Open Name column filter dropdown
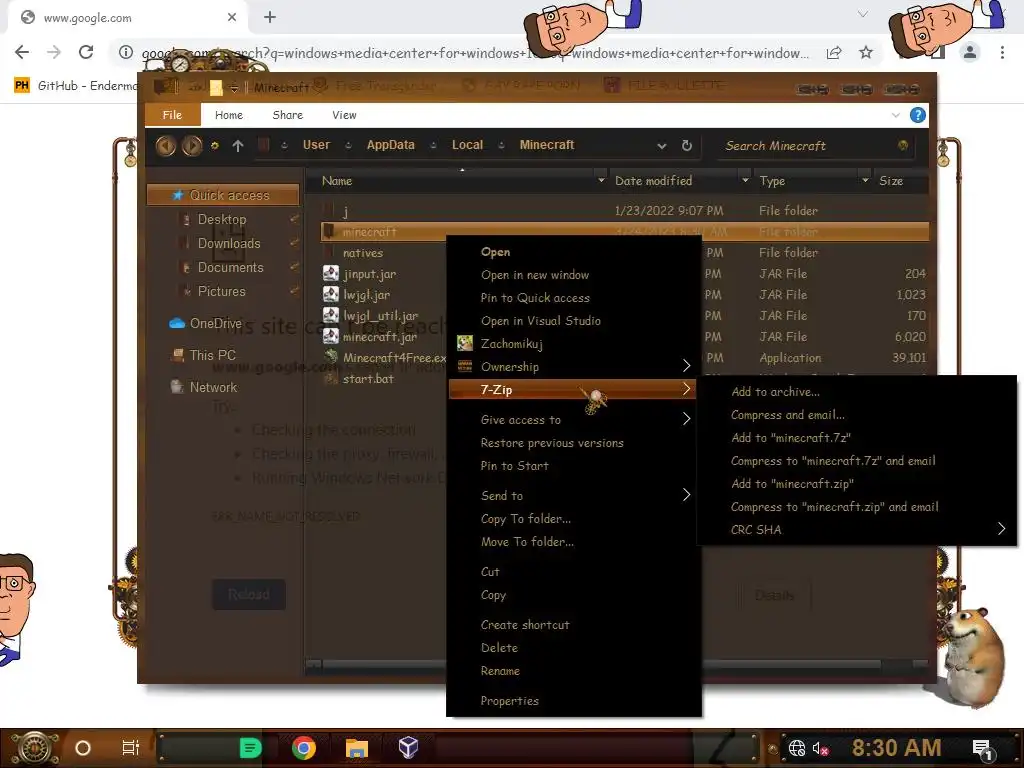Image resolution: width=1024 pixels, height=768 pixels. point(601,180)
